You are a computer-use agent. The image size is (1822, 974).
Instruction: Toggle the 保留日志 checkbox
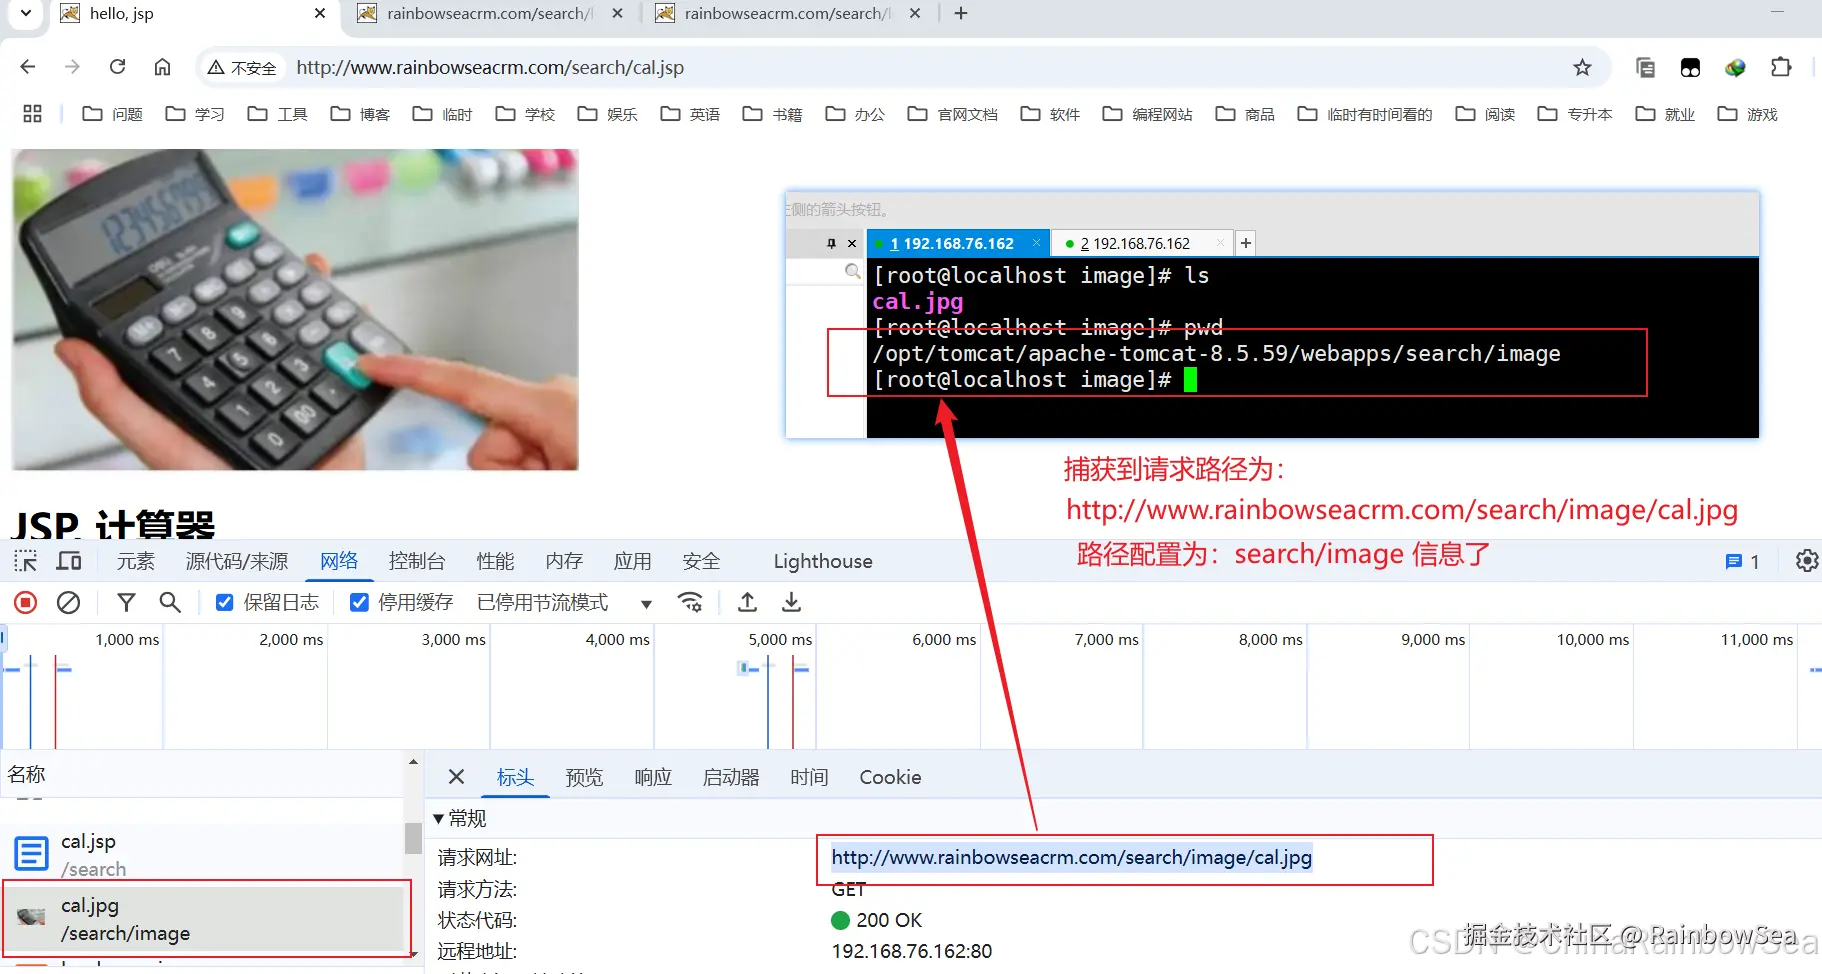click(x=225, y=602)
